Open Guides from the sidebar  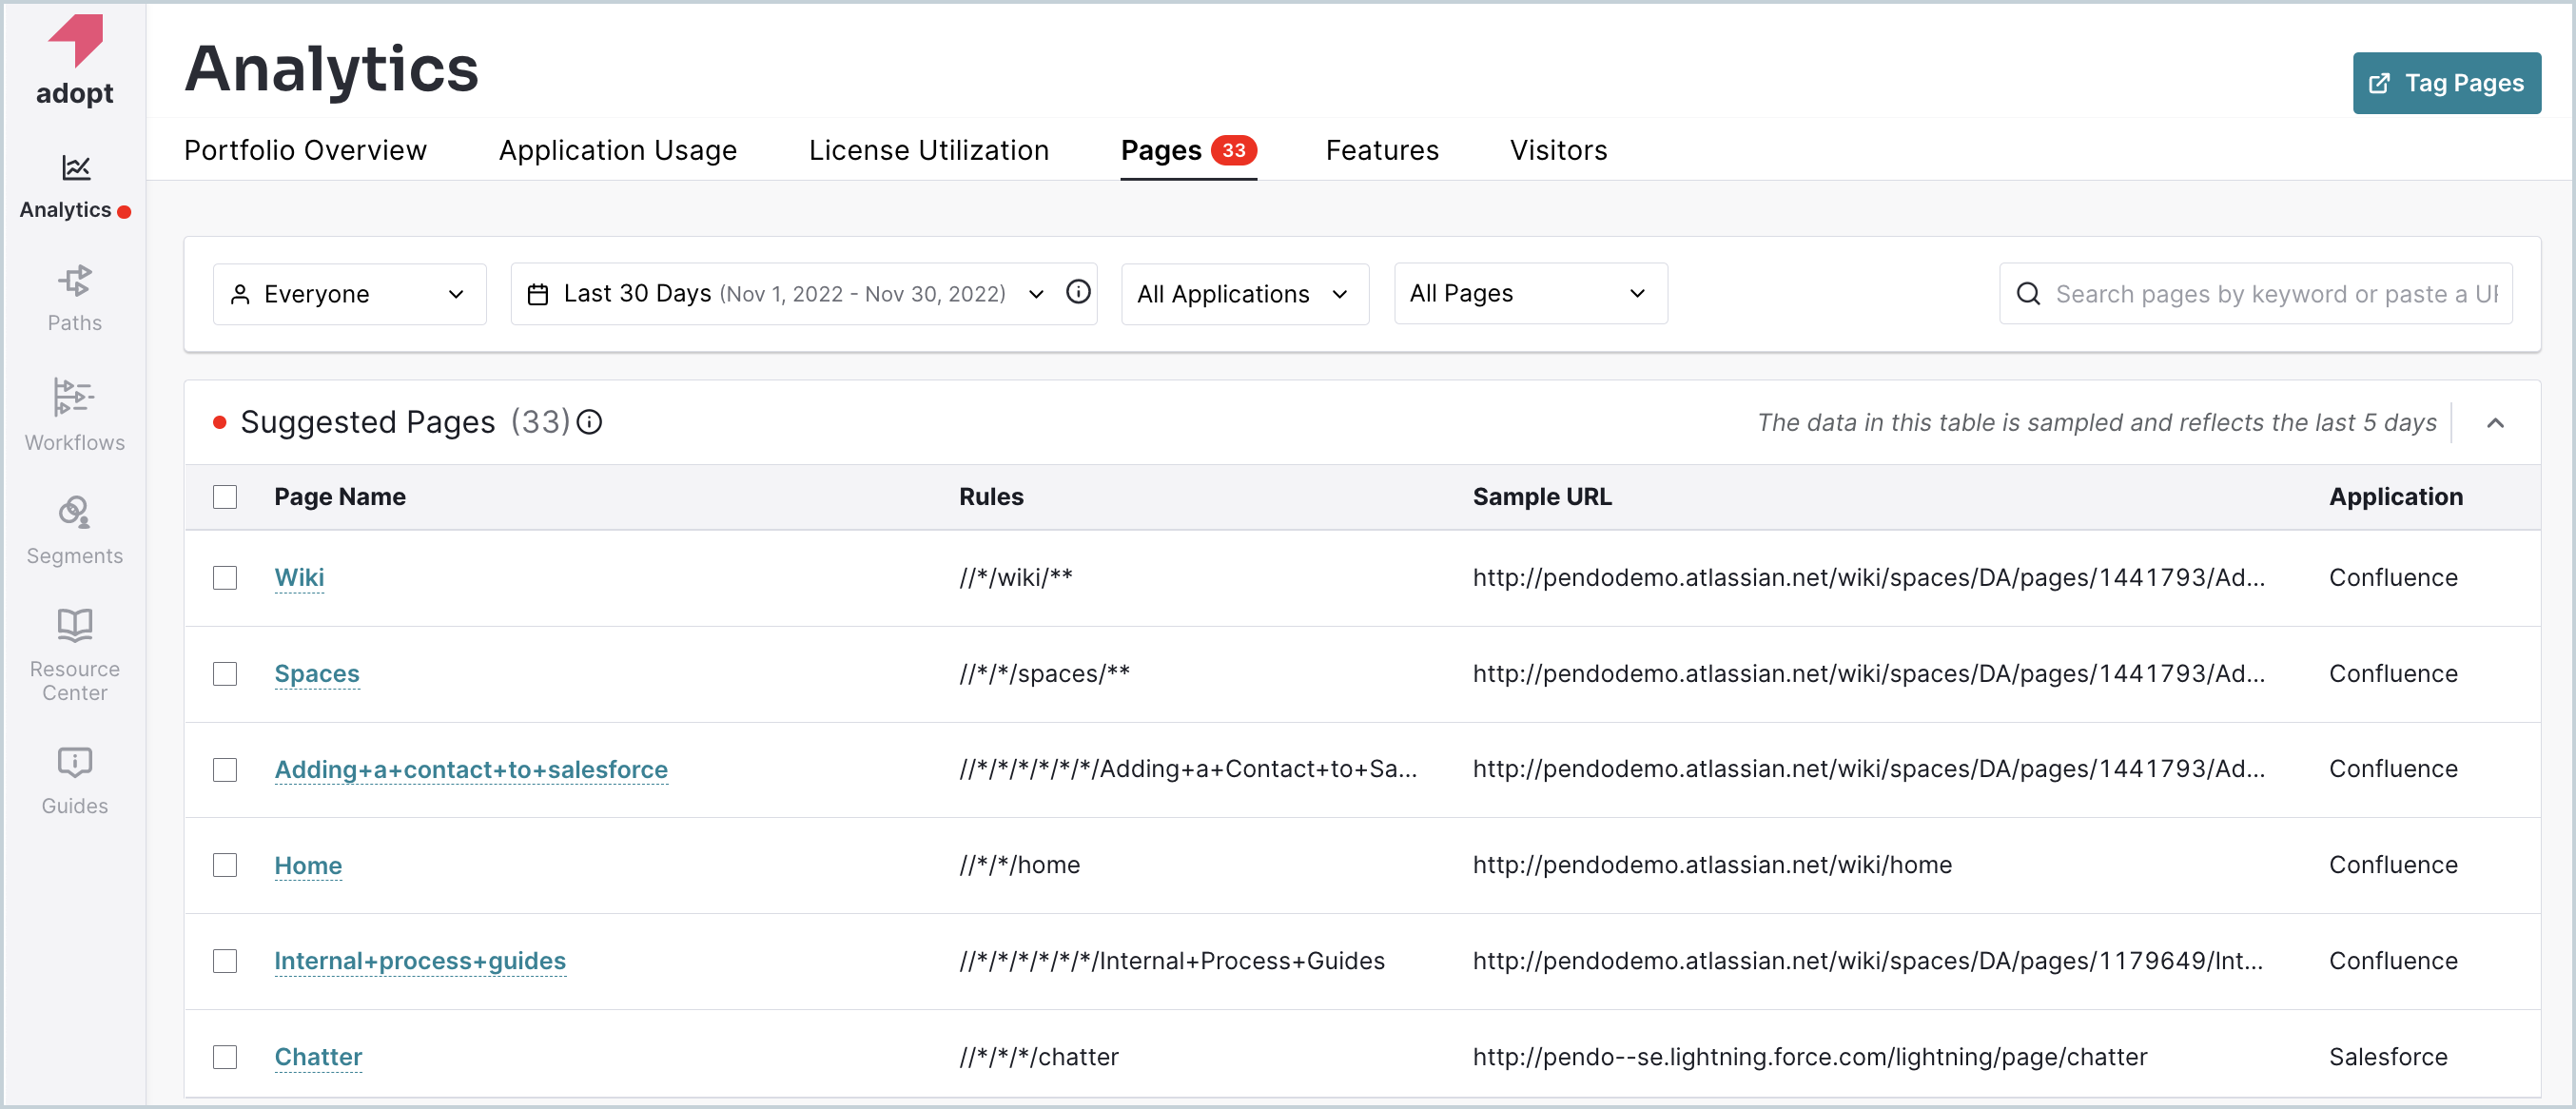coord(75,781)
